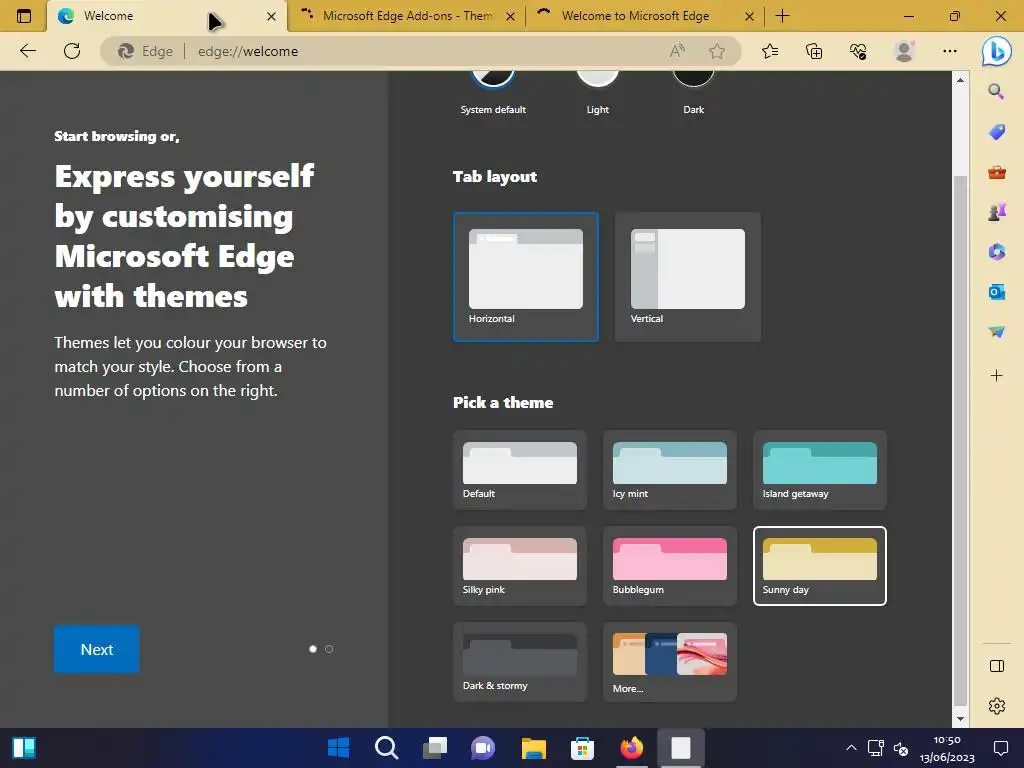Open sidebar Tools briefcase icon
1024x768 pixels.
click(x=996, y=172)
